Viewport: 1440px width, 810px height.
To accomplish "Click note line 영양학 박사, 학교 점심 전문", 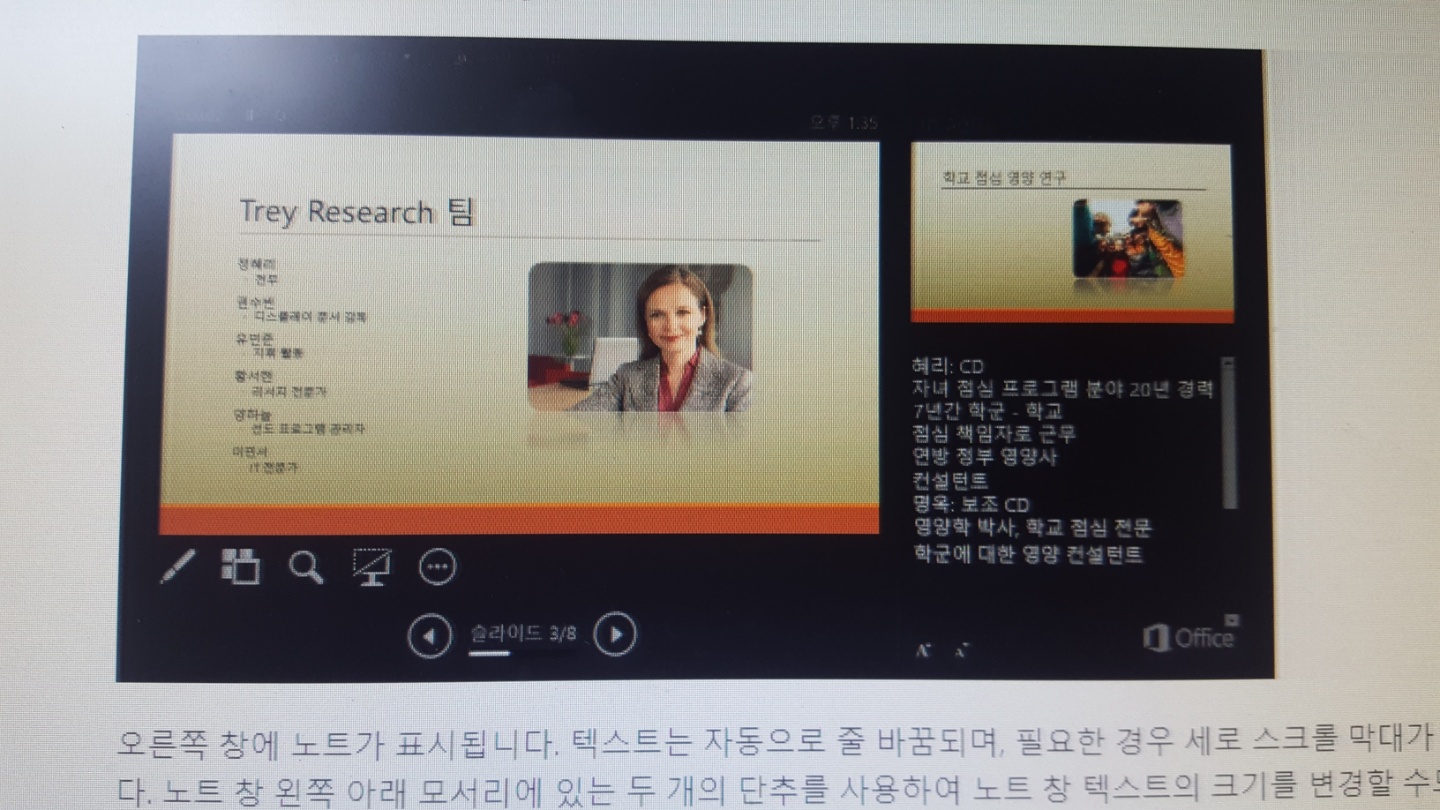I will tap(1032, 527).
